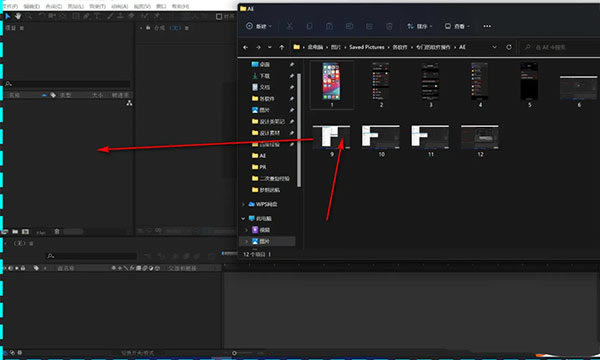Click the 切换开关/模式 toggle in timeline footer

click(x=137, y=353)
